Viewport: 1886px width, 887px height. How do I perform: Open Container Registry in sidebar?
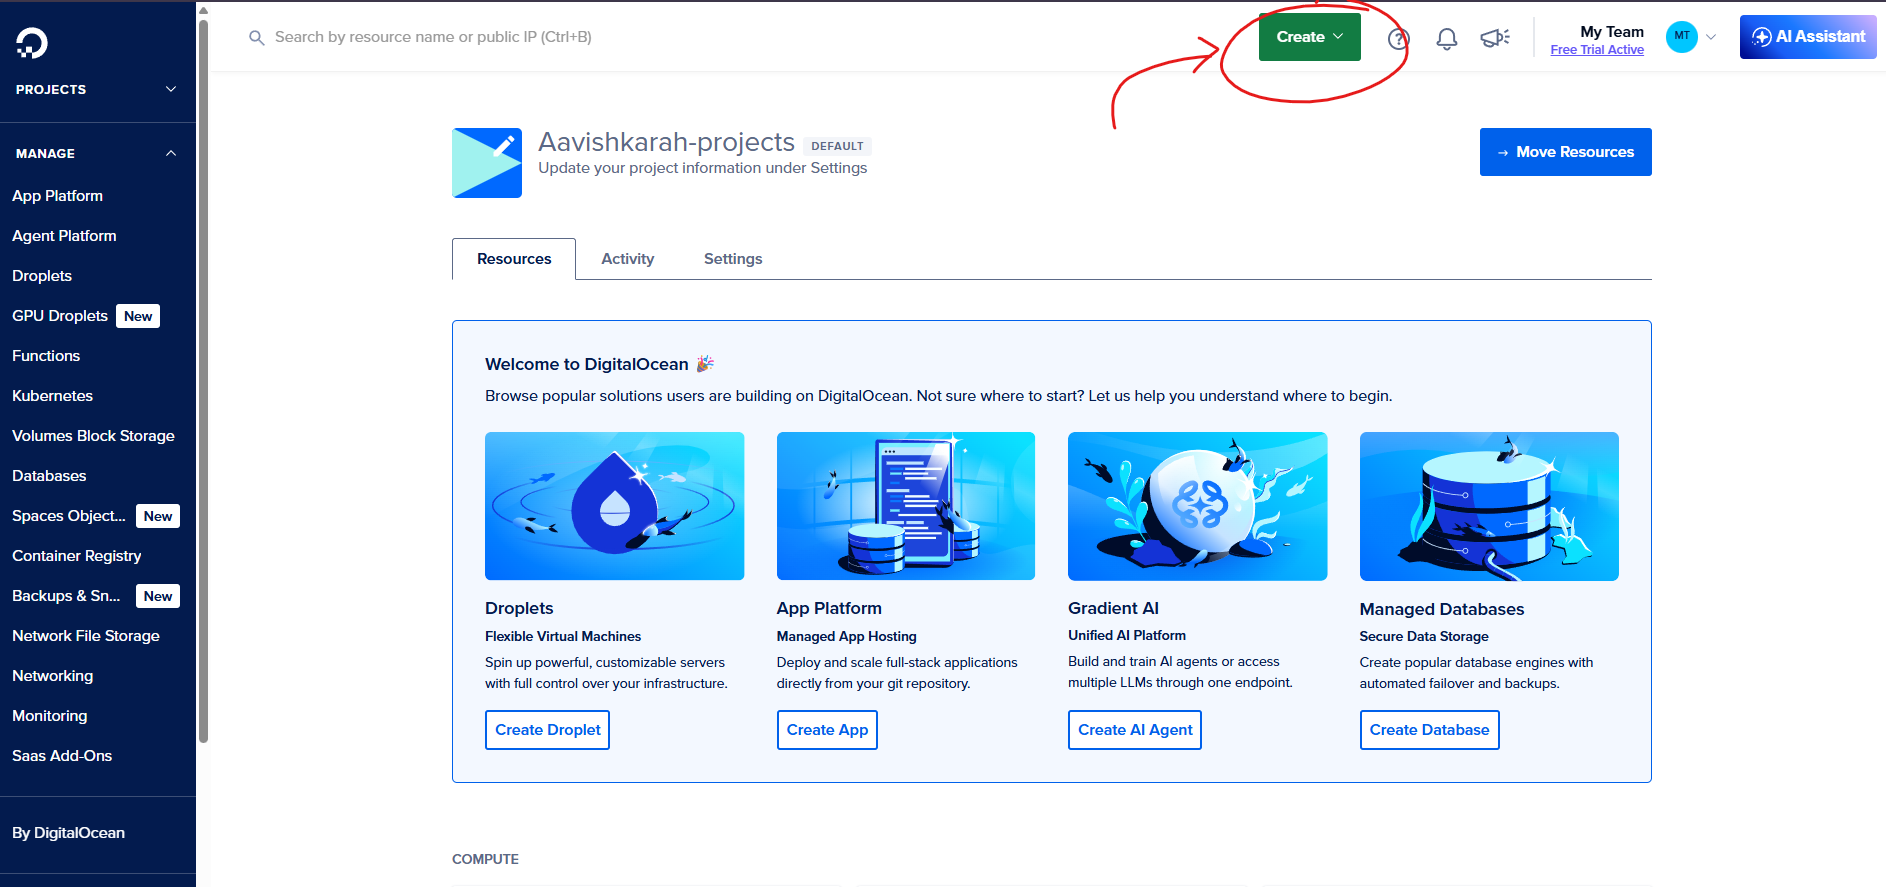tap(77, 556)
